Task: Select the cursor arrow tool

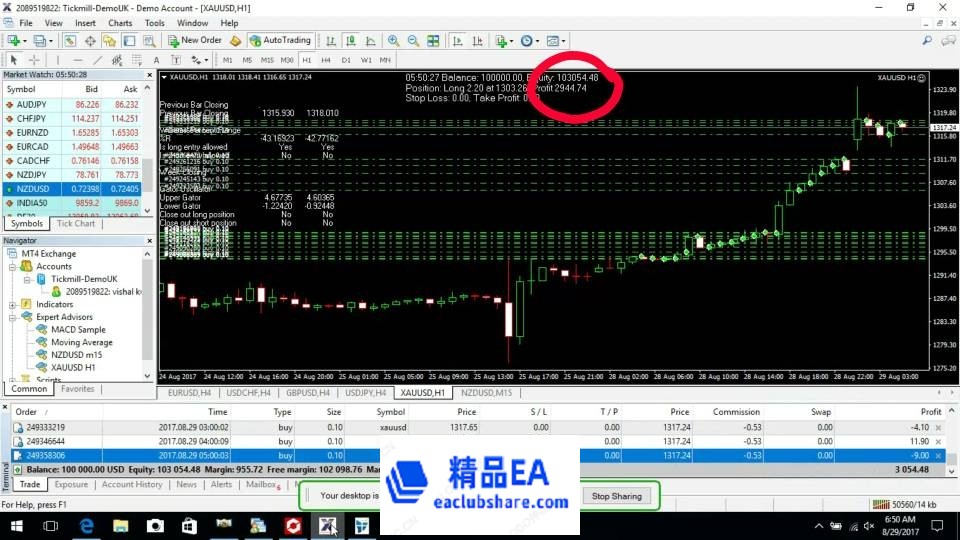Action: (x=13, y=60)
